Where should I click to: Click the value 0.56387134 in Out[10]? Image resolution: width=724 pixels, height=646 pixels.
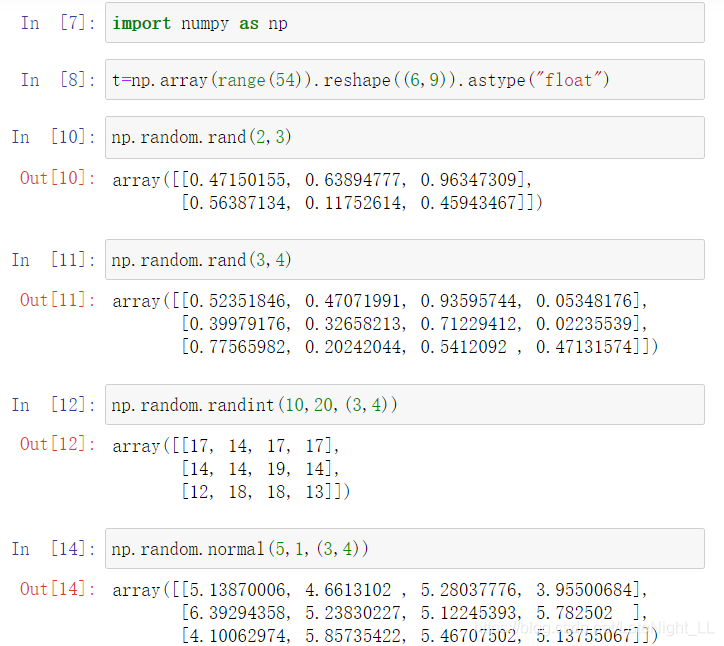click(x=238, y=202)
